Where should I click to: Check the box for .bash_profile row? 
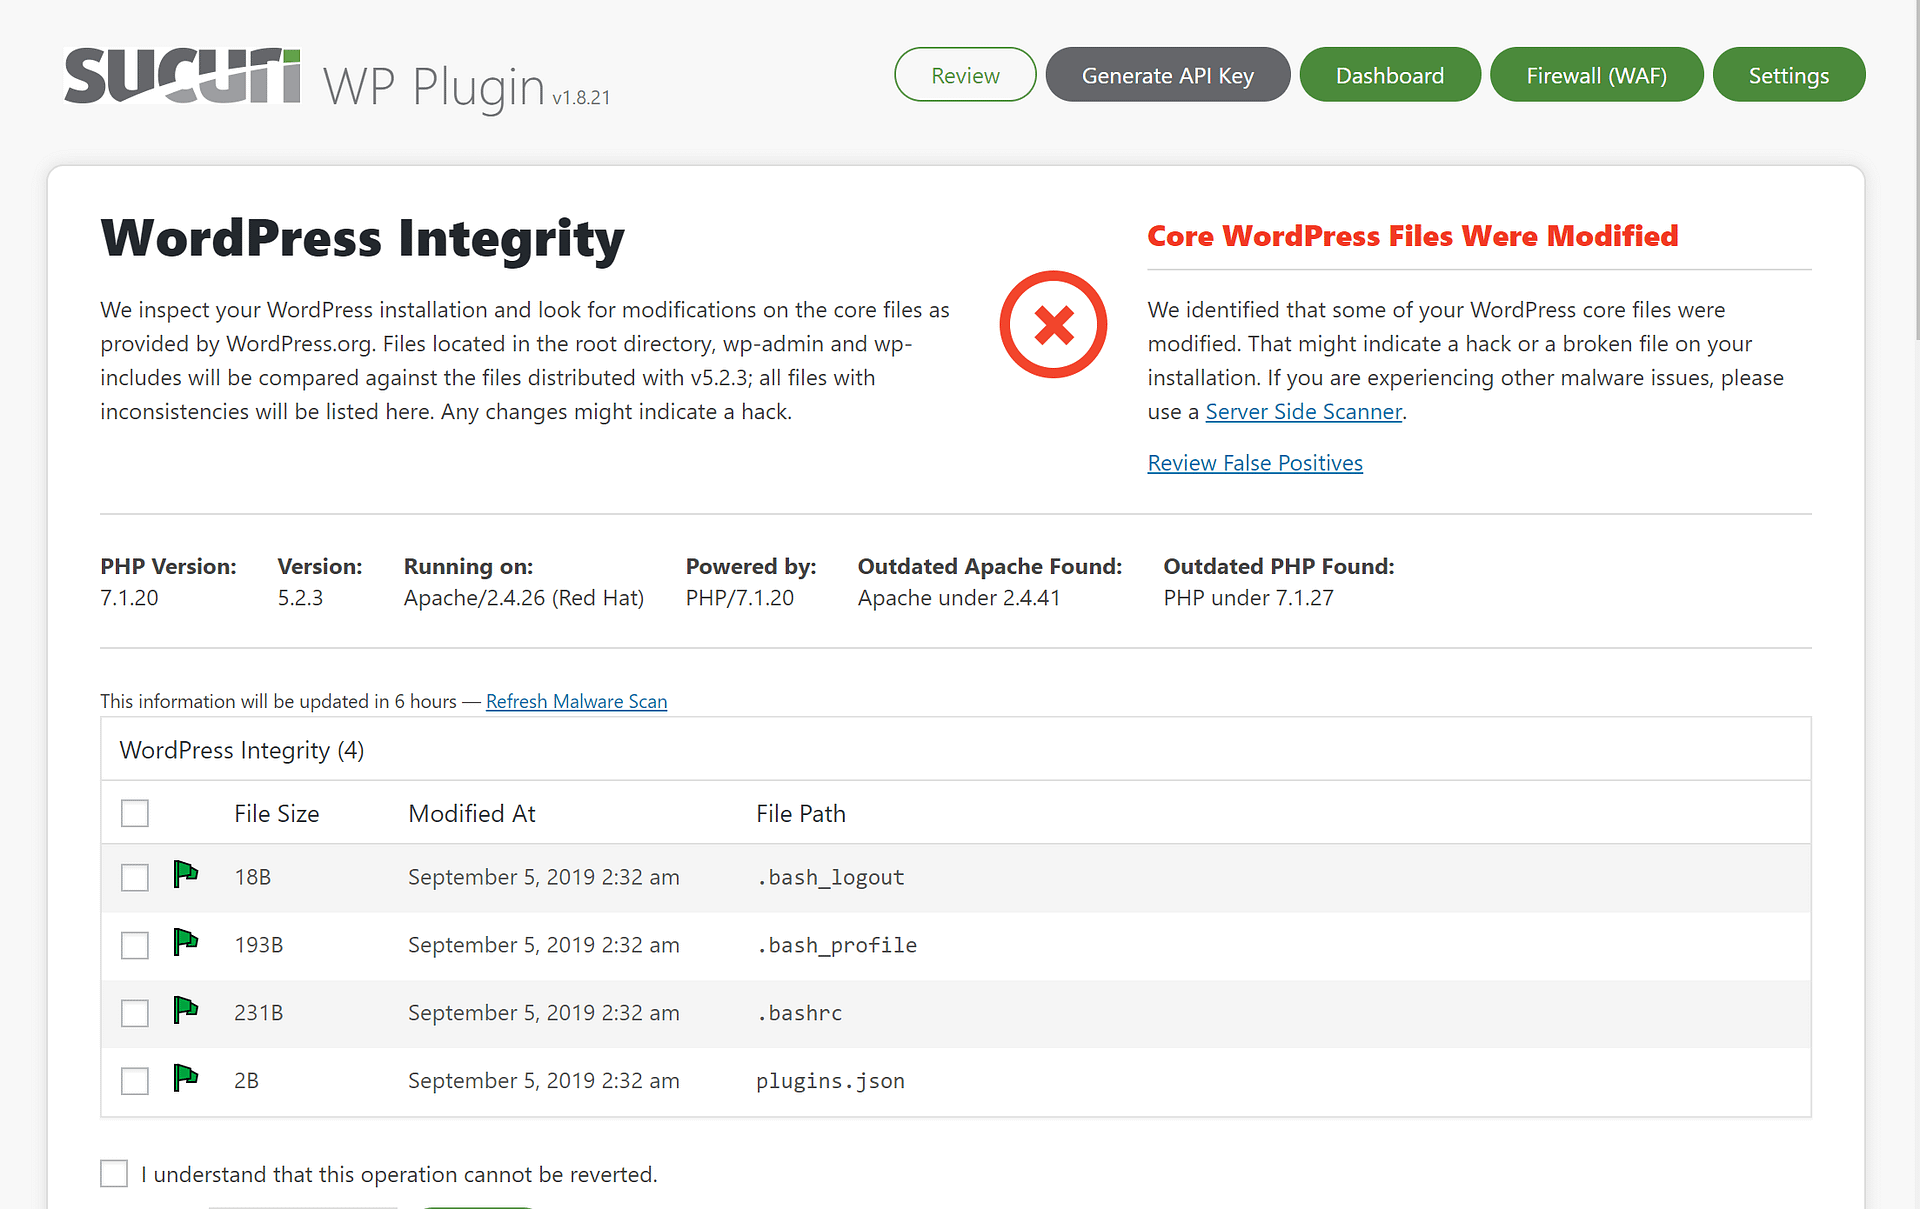135,945
